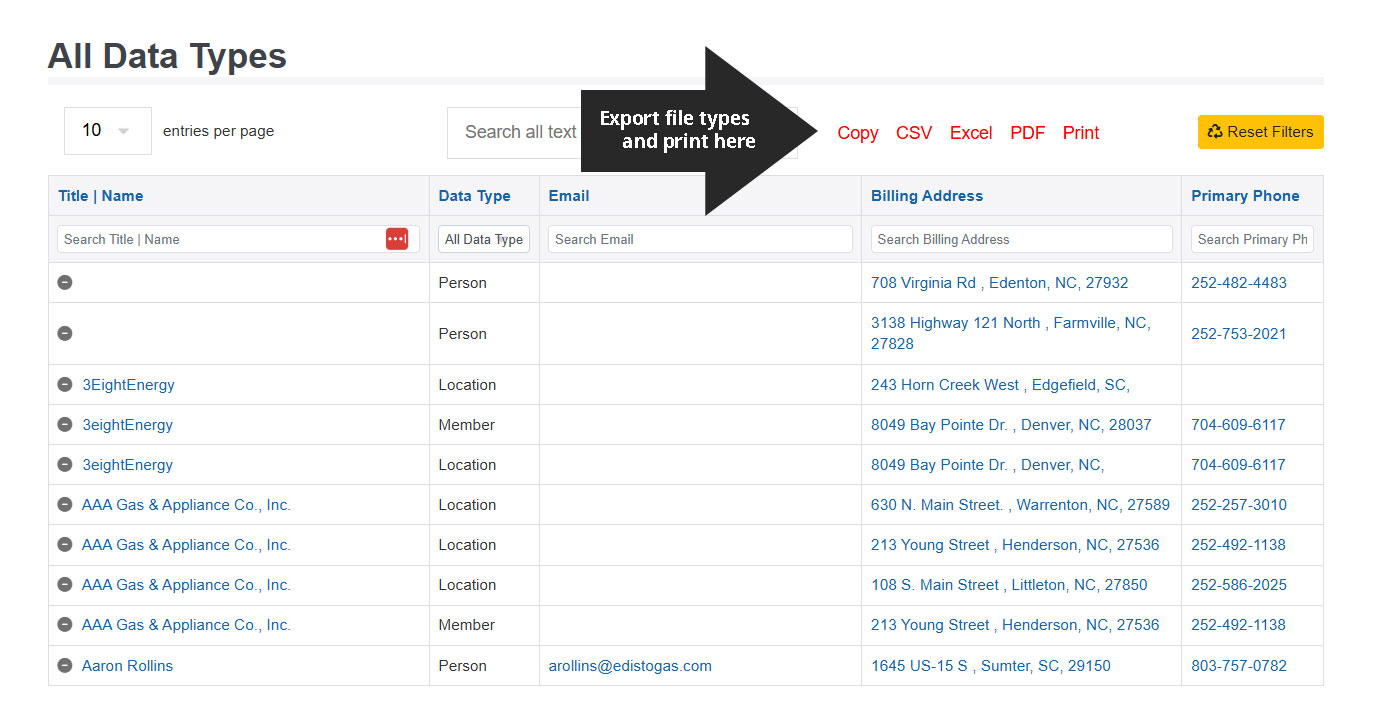Sort by Data Type column header
This screenshot has width=1389, height=709.
point(474,196)
